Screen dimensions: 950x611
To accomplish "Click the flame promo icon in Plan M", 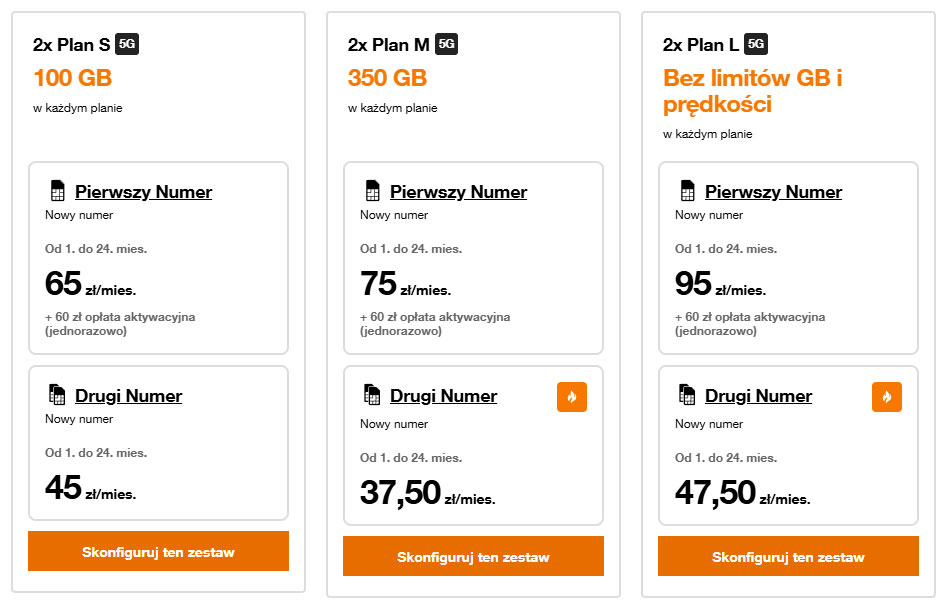I will (572, 397).
